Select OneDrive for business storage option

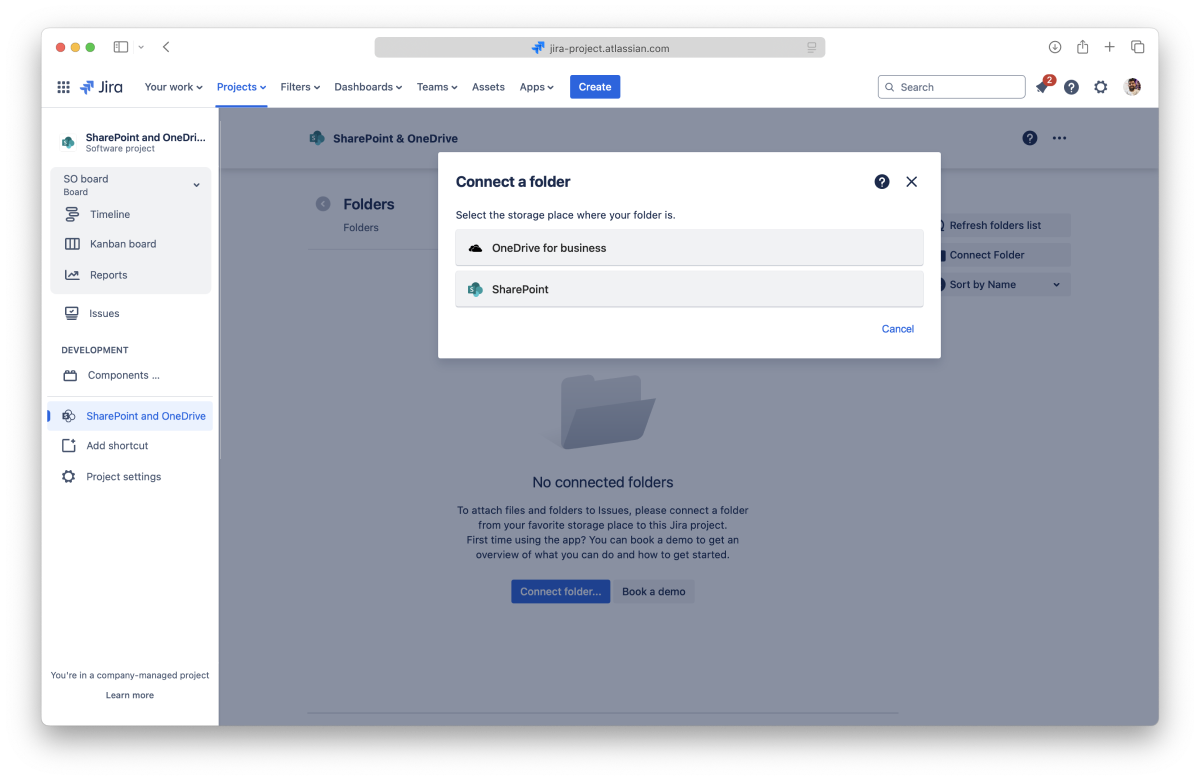click(x=688, y=248)
